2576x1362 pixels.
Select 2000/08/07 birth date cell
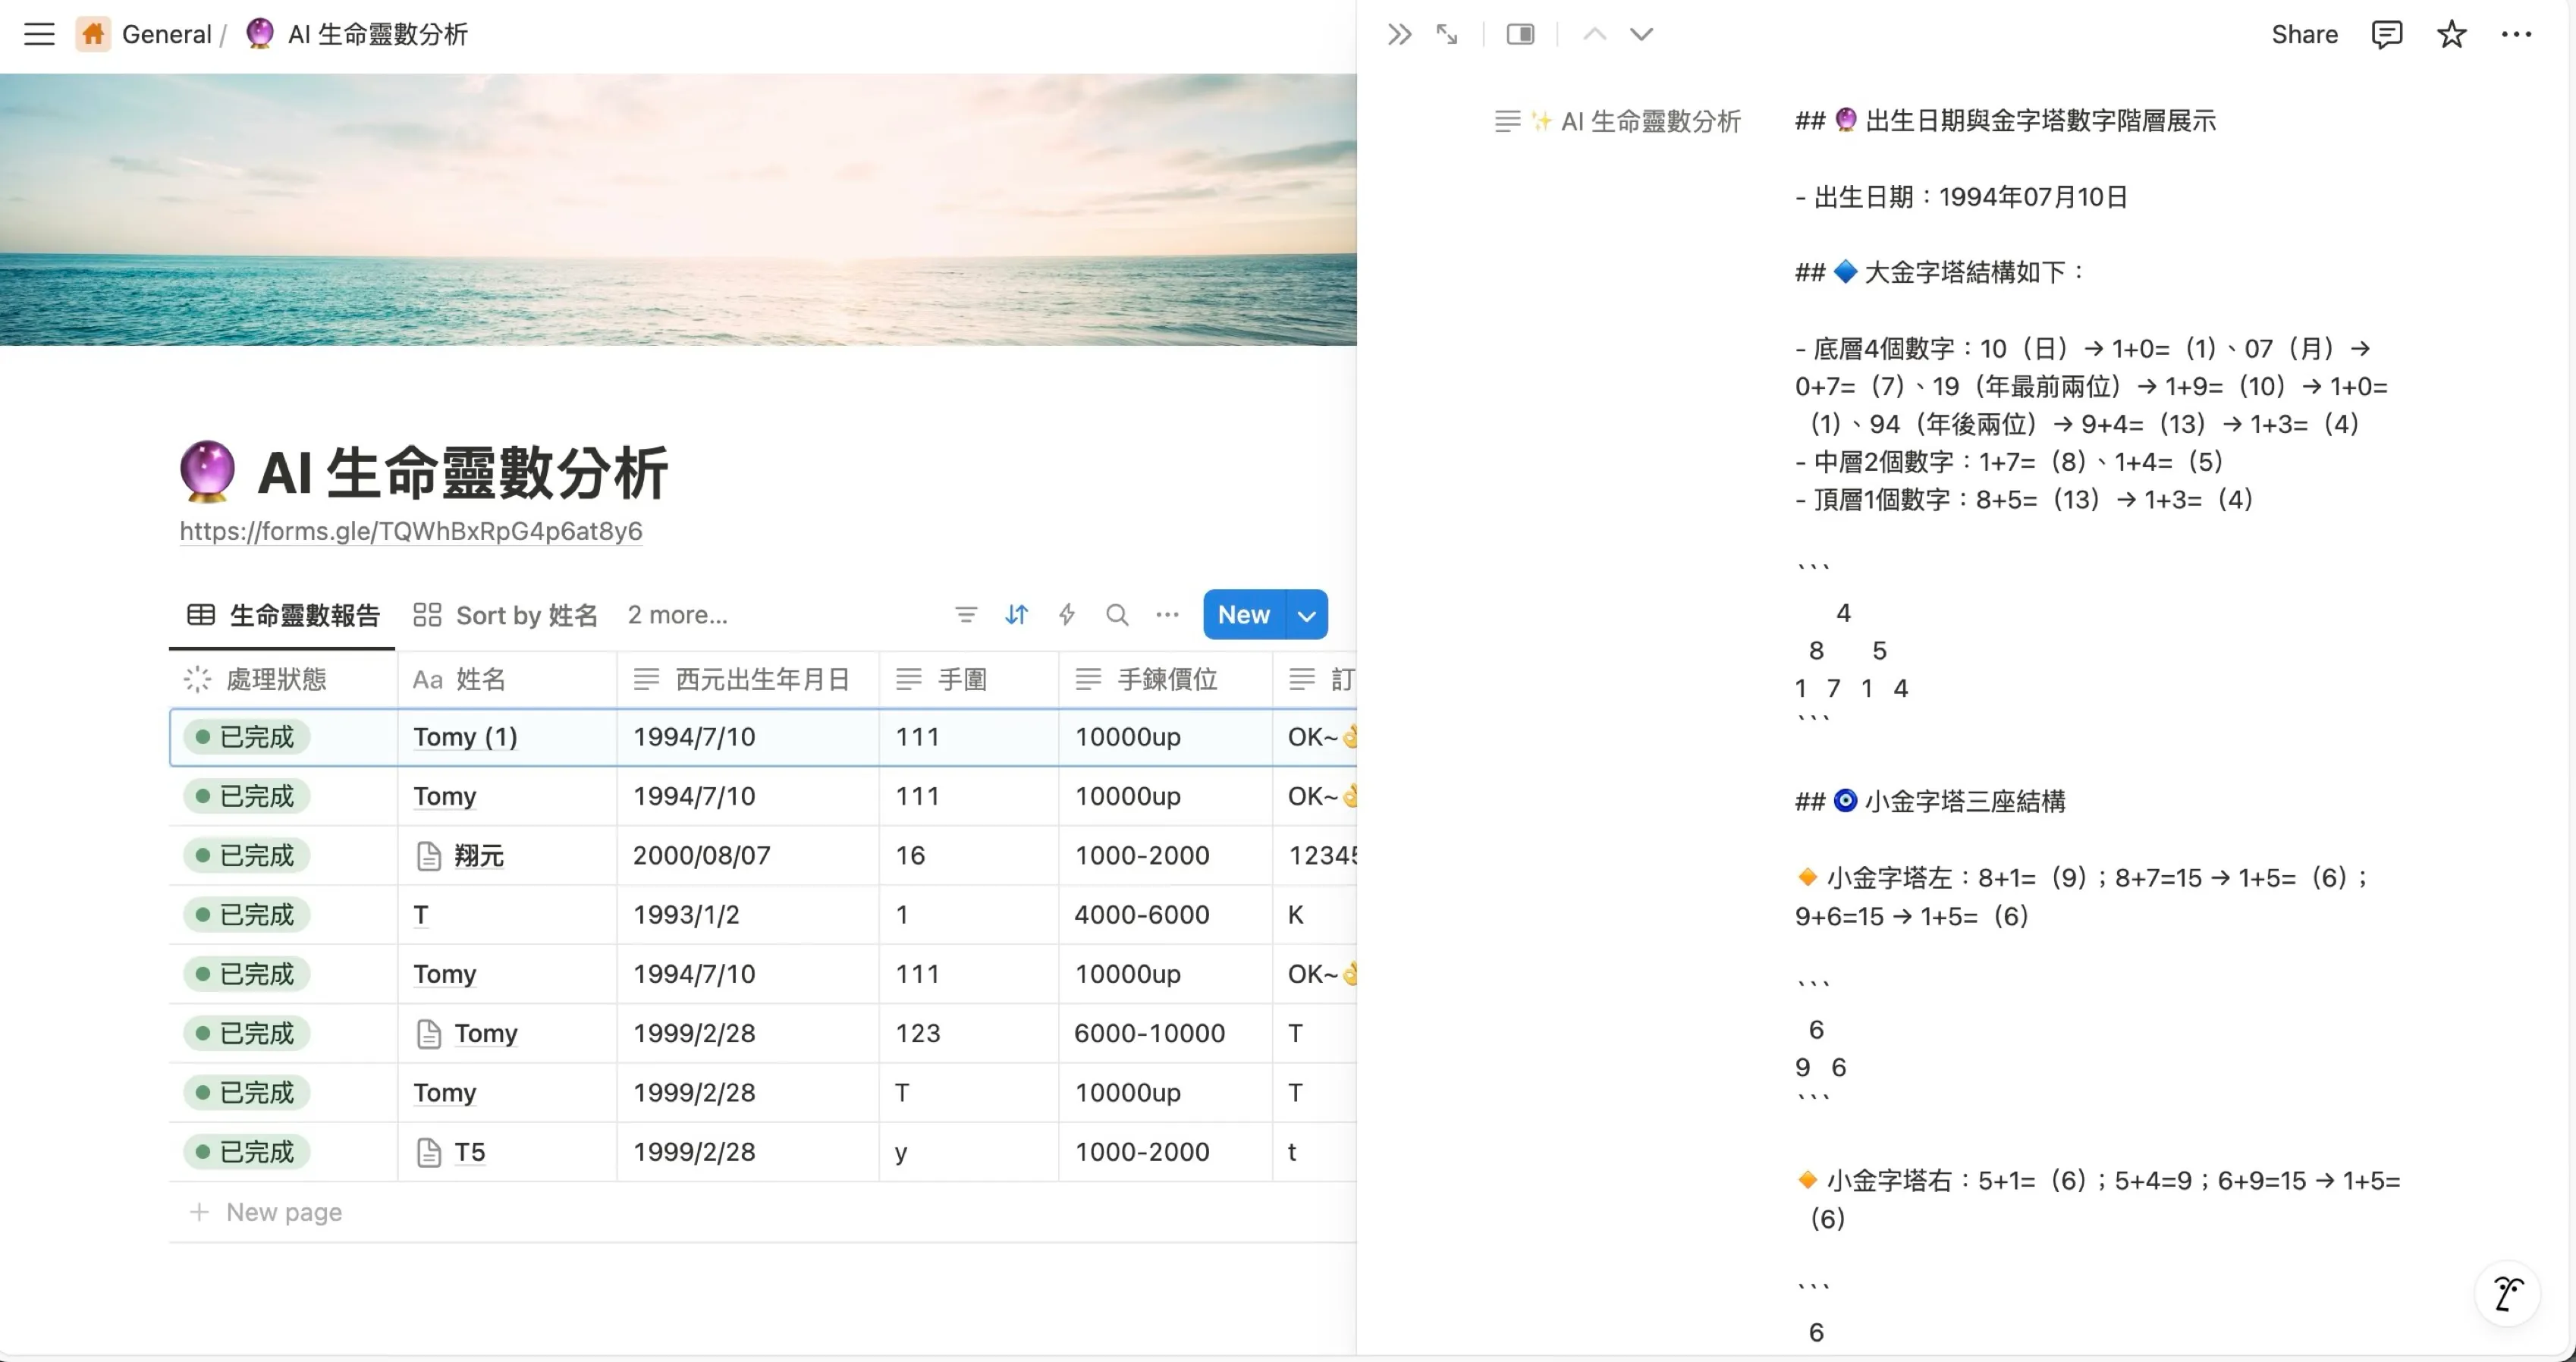(x=748, y=856)
